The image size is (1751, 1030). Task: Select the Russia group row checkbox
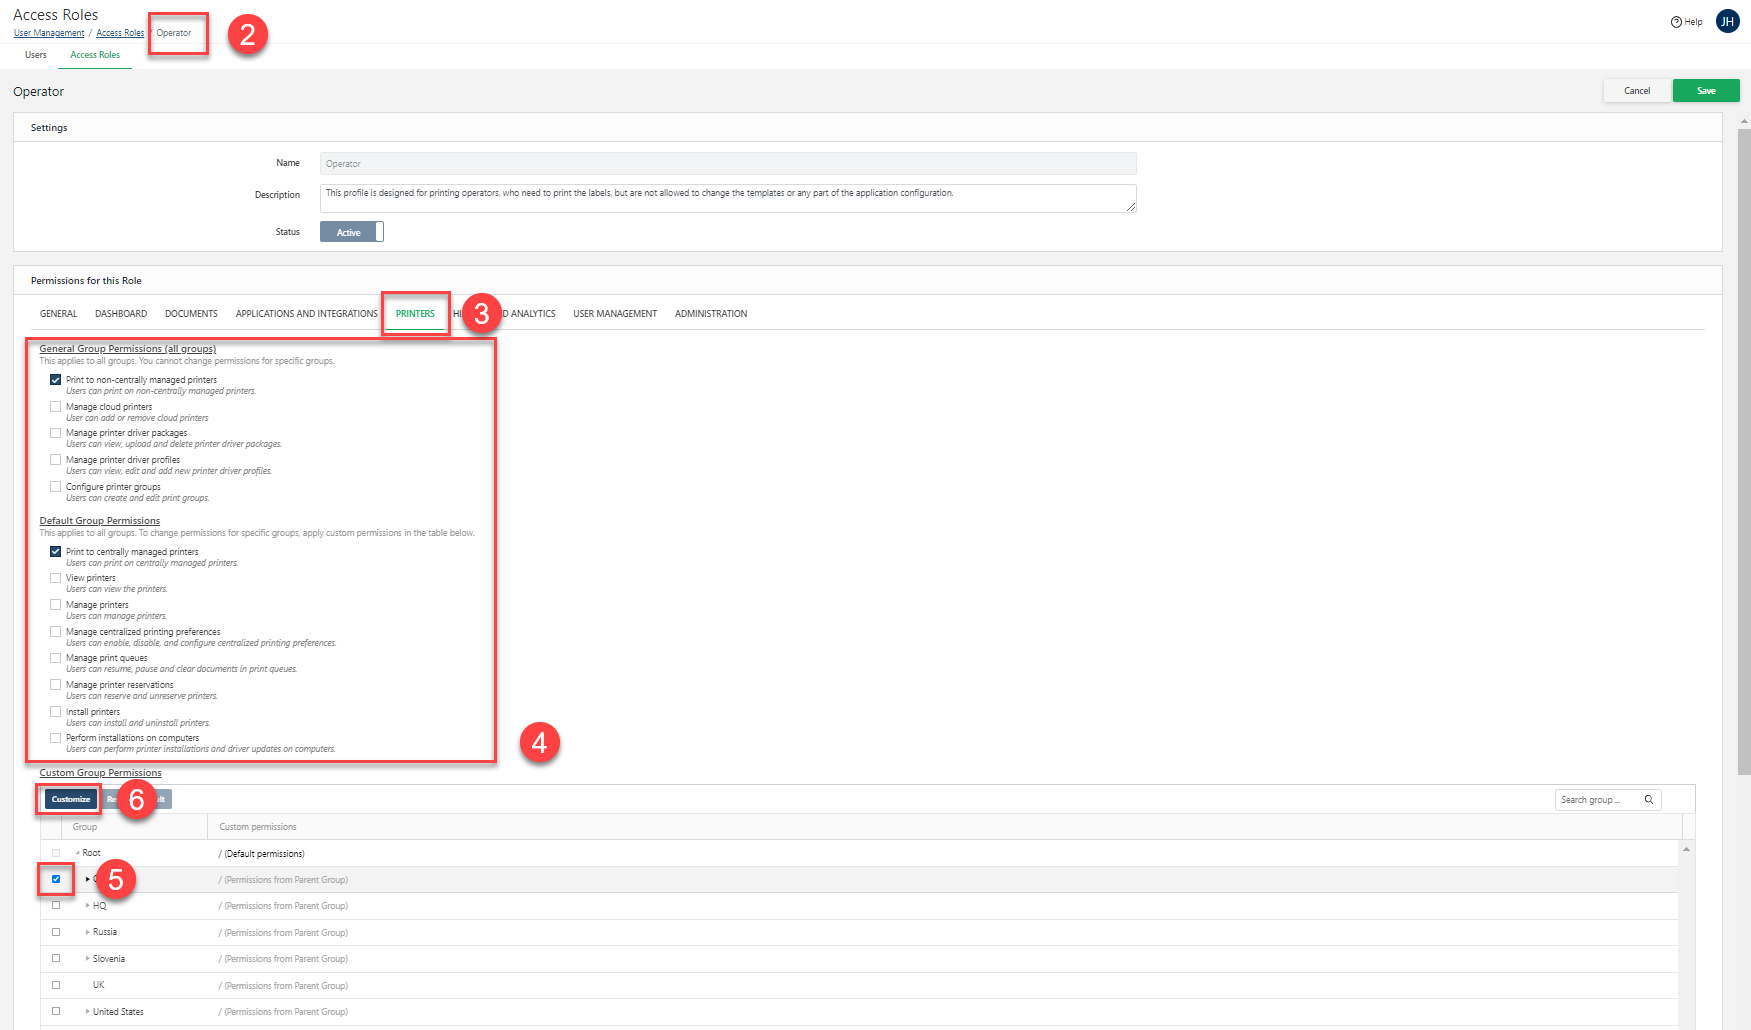click(56, 932)
